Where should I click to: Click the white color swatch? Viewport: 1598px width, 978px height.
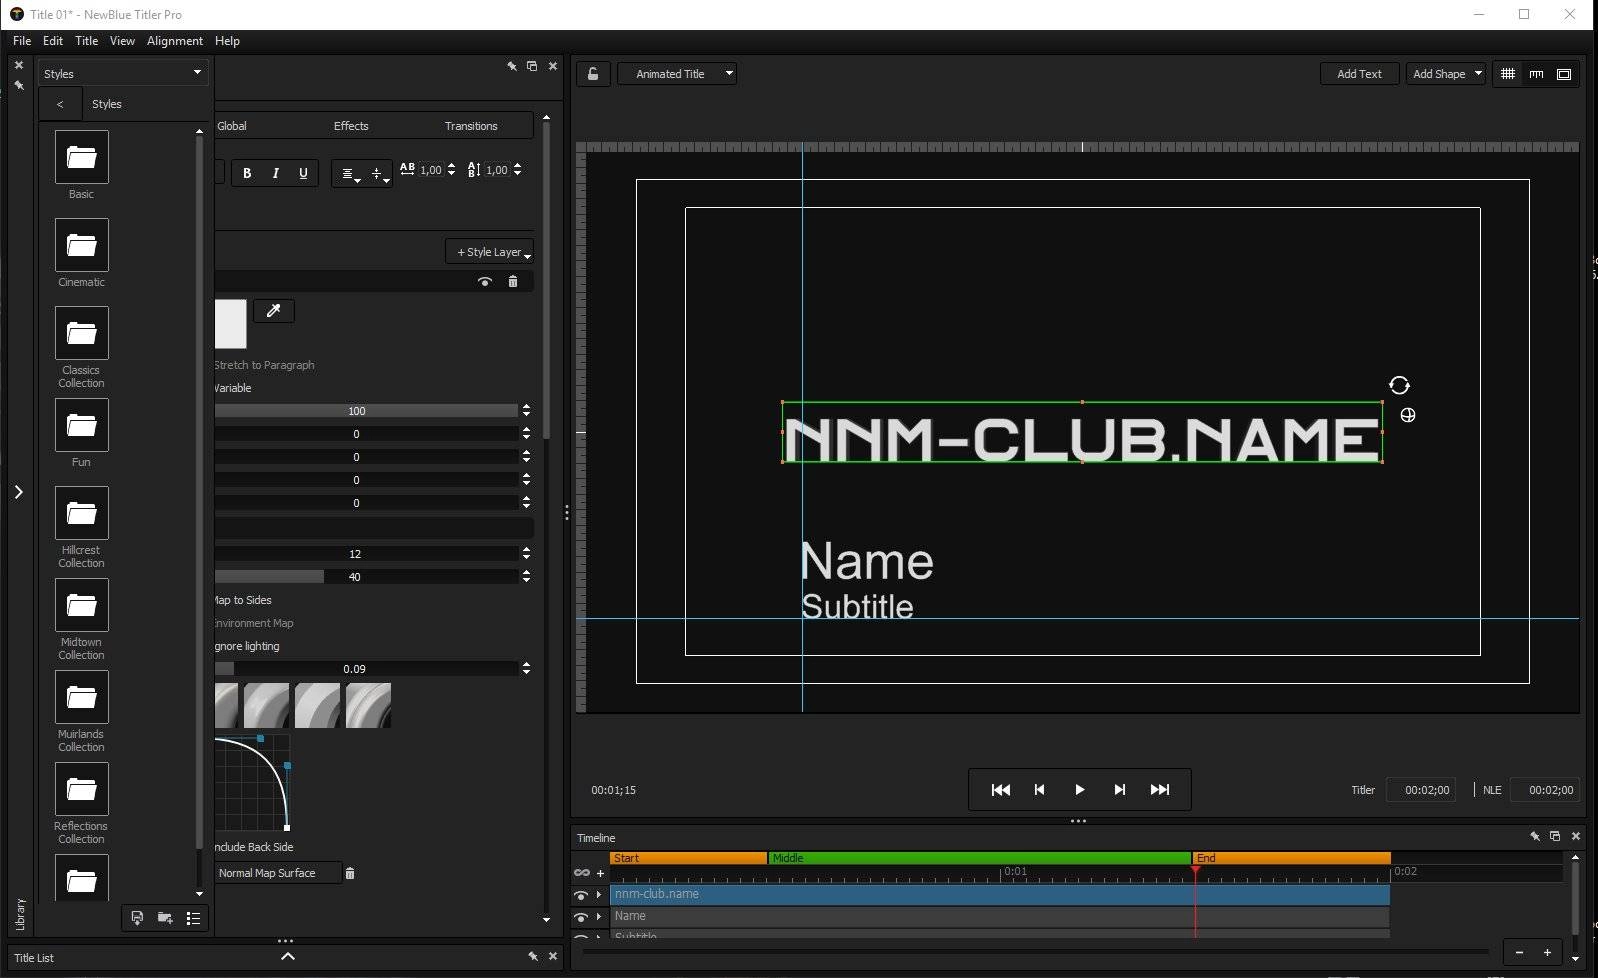coord(231,324)
